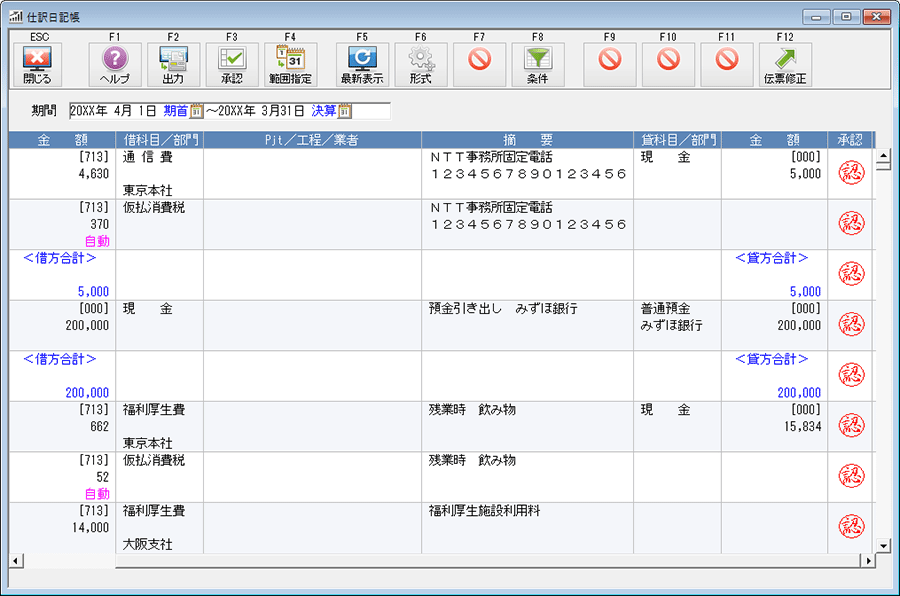This screenshot has height=596, width=900.
Task: Open the F12 伝票修正 slip correction
Action: pyautogui.click(x=785, y=64)
